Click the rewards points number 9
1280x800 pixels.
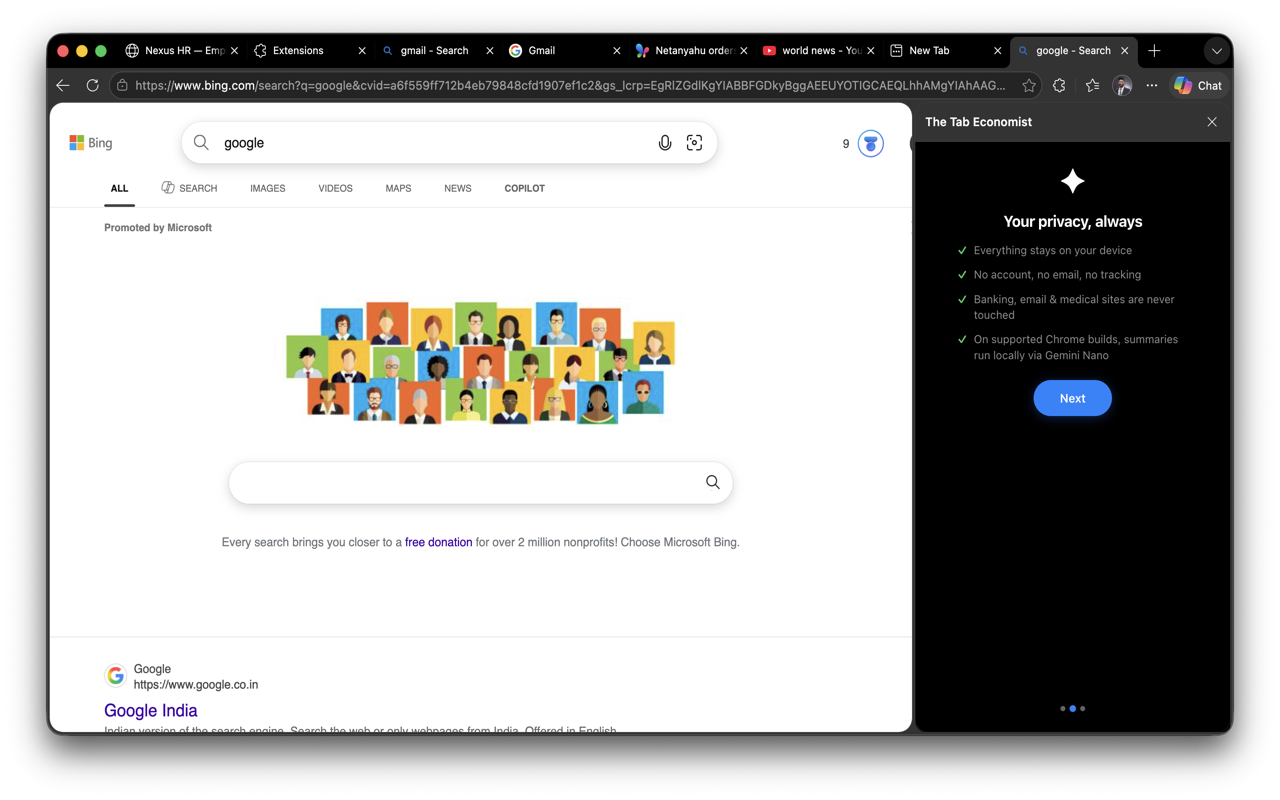(x=846, y=144)
